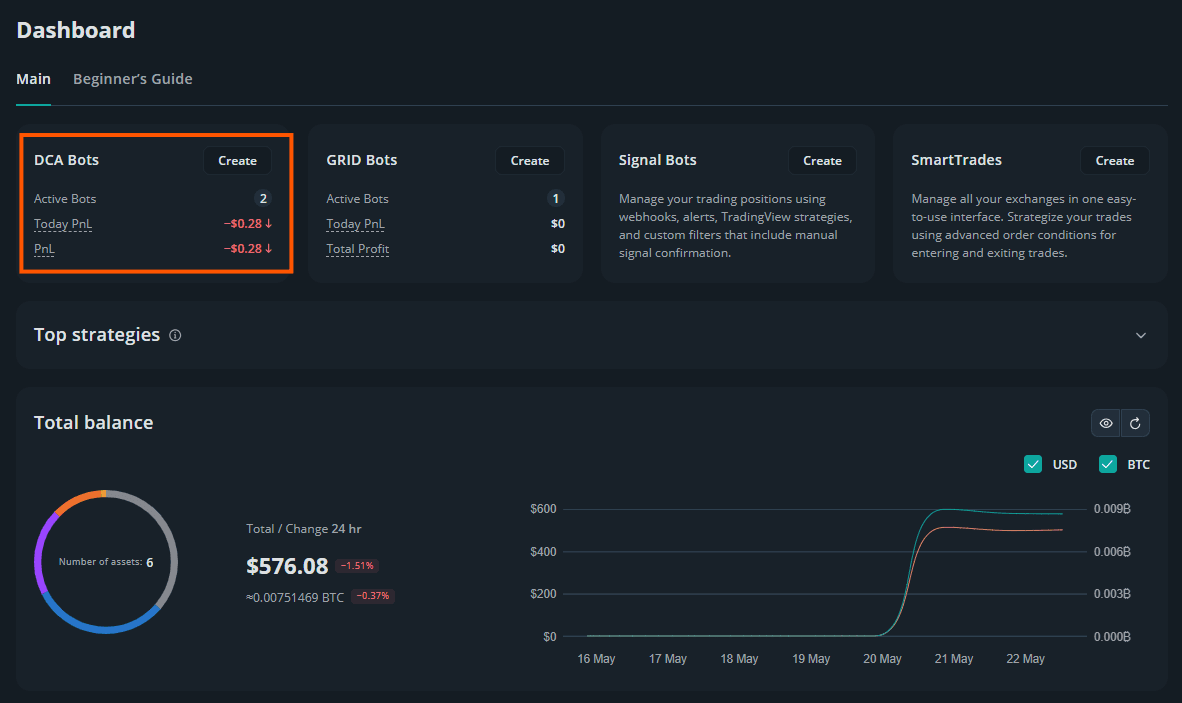Click the Total balance heading

click(x=93, y=423)
